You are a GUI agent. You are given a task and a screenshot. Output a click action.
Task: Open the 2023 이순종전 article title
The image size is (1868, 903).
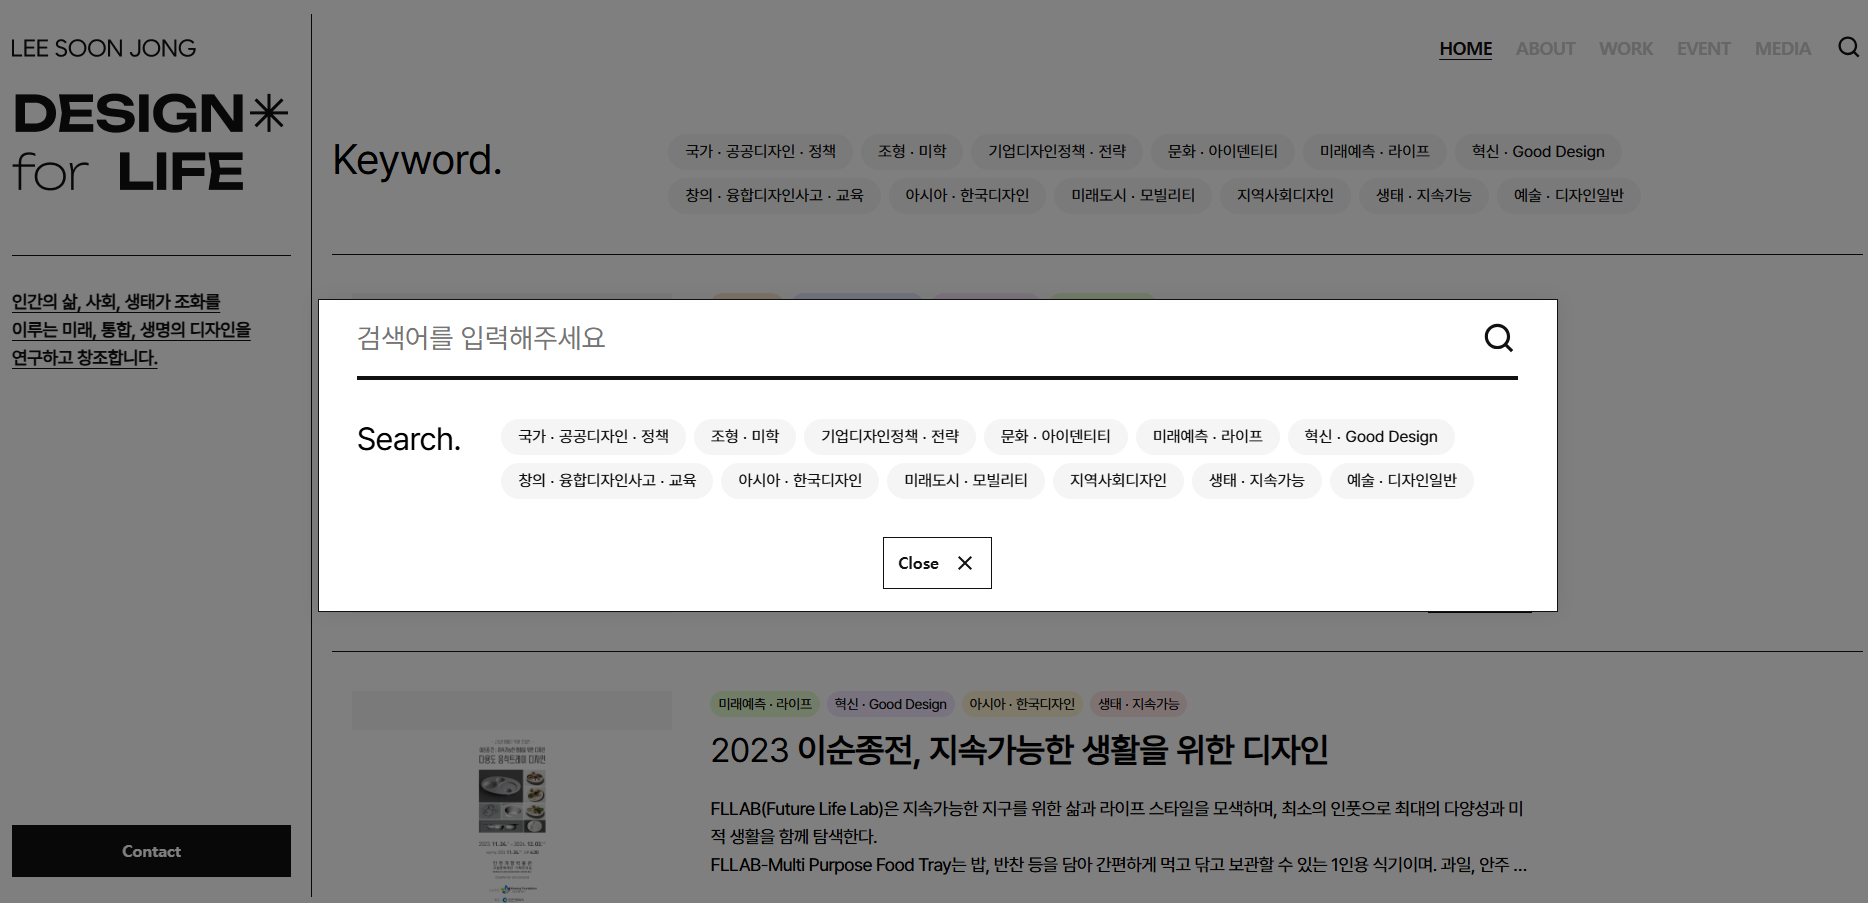point(1018,750)
